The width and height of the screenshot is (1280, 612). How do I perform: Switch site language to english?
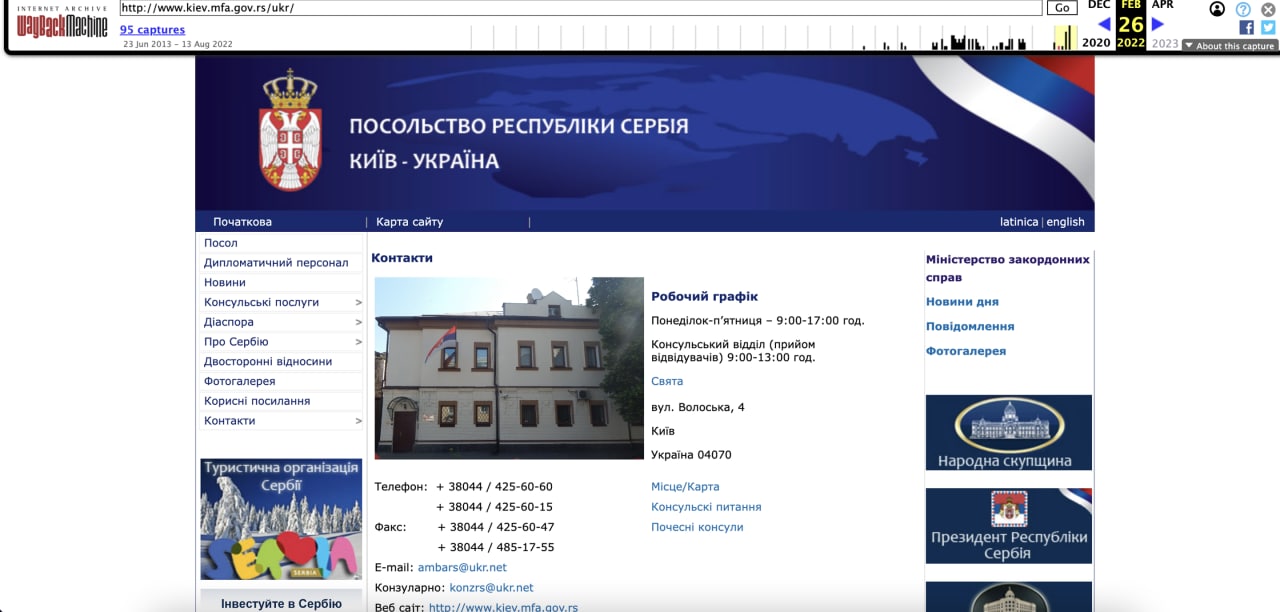point(1065,222)
